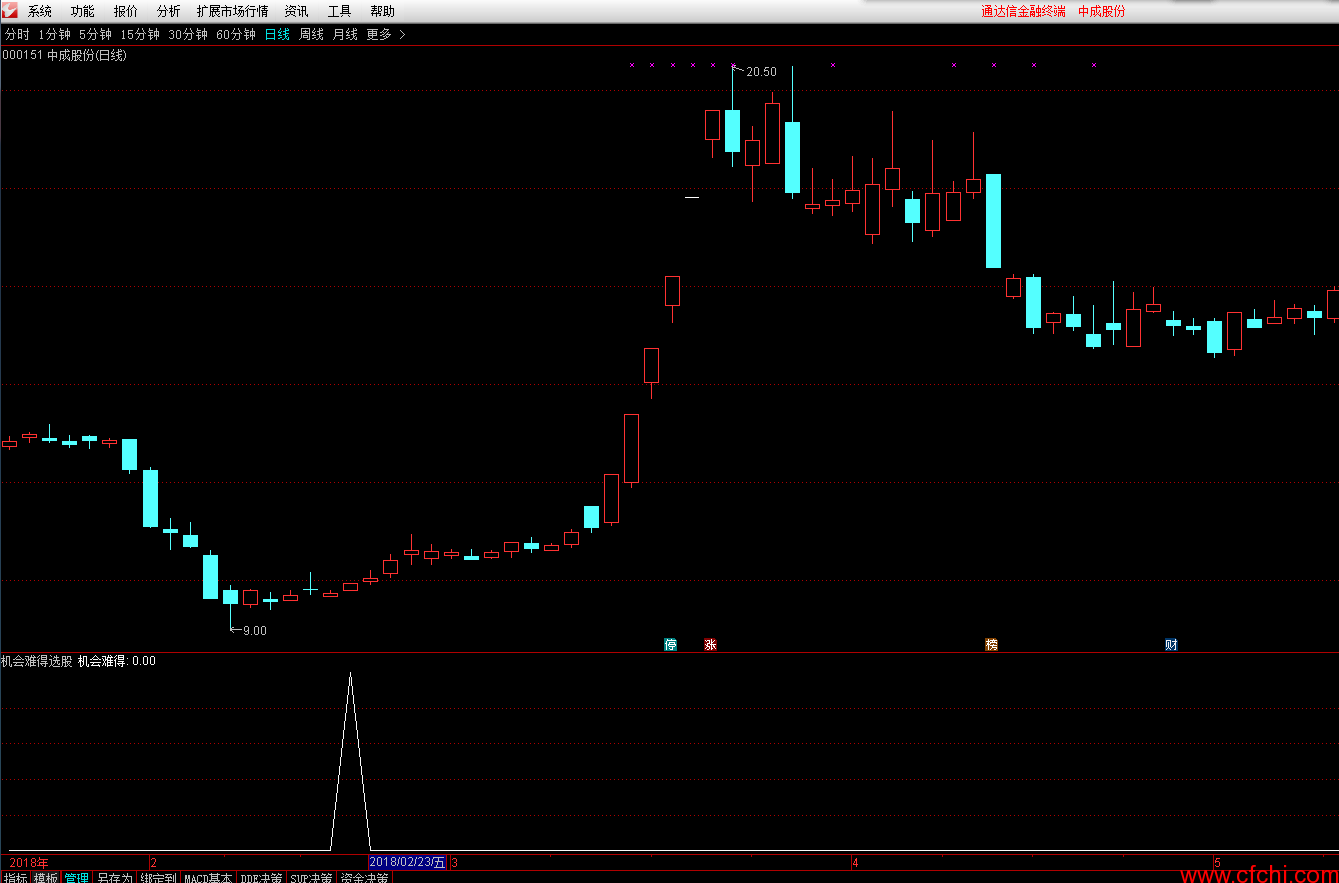The image size is (1339, 883).
Task: Click the tall cyan candle before month 4
Action: pos(792,157)
